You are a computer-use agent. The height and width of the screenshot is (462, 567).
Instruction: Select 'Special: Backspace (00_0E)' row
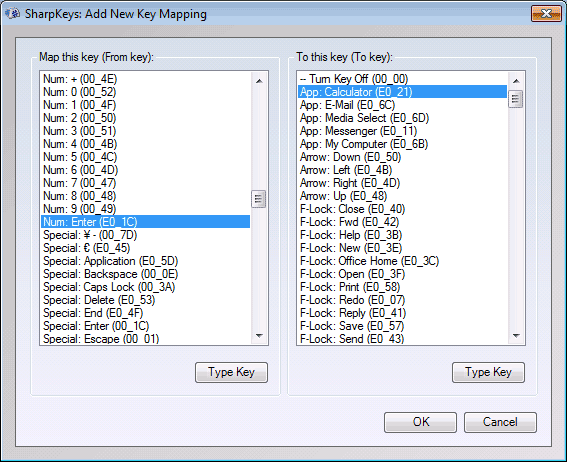tap(146, 274)
